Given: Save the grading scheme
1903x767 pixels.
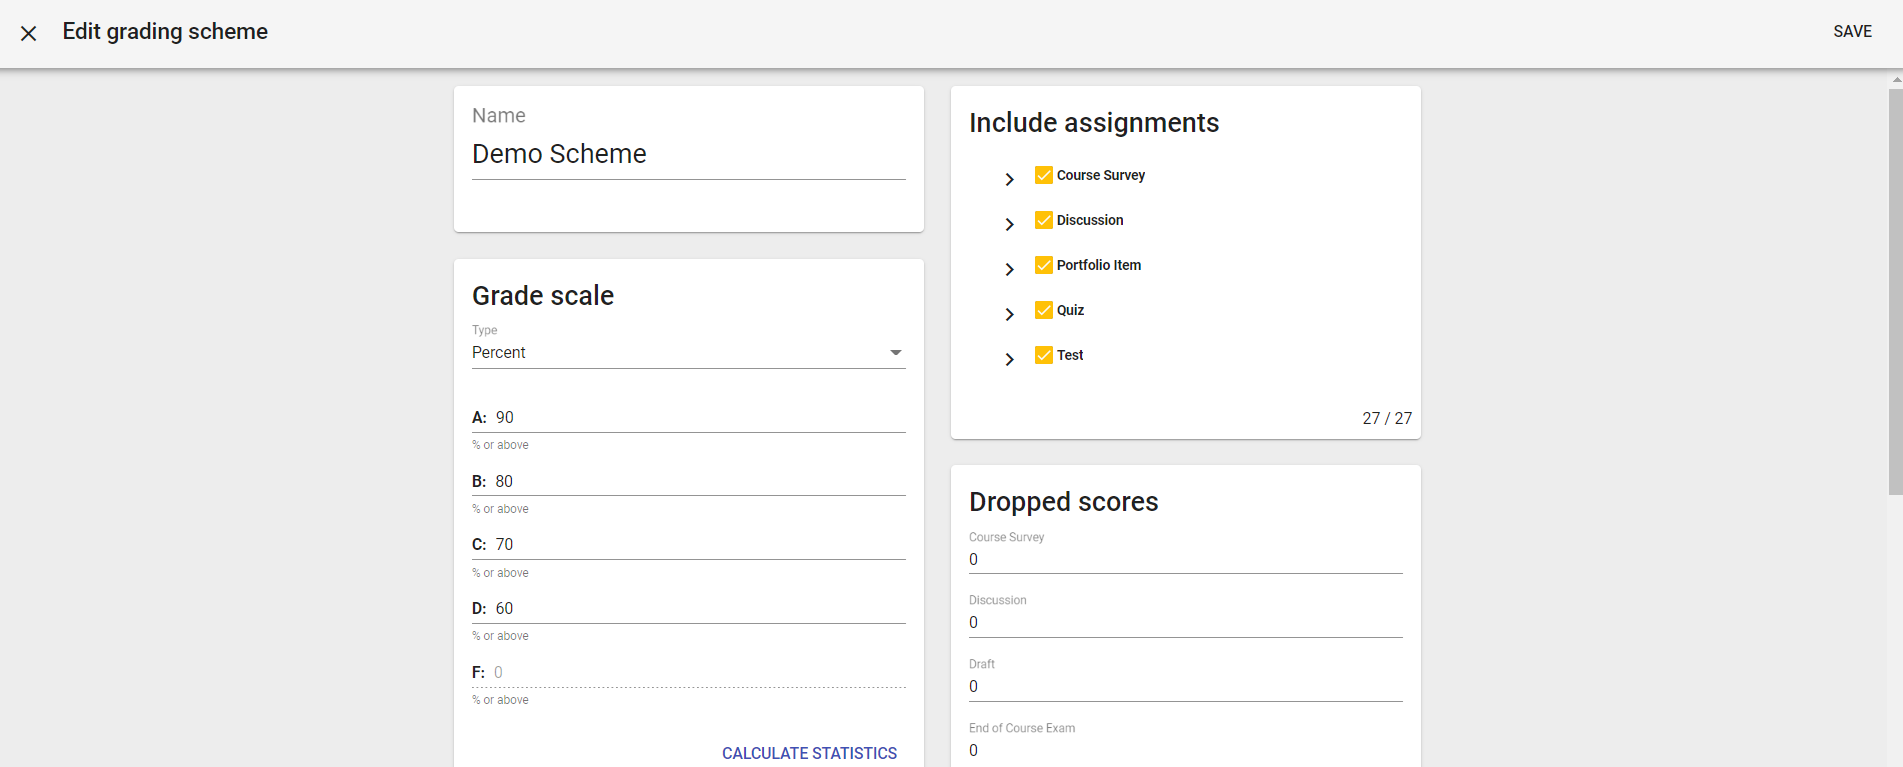Looking at the screenshot, I should tap(1852, 32).
